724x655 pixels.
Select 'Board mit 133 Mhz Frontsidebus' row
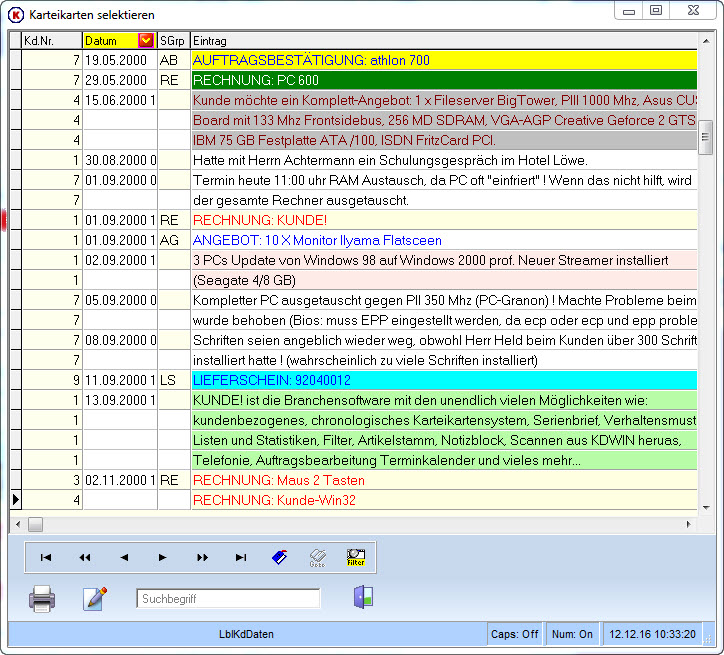pos(444,120)
